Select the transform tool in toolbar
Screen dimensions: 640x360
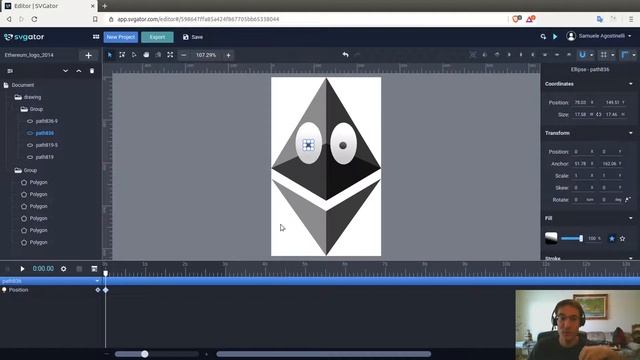tap(122, 55)
